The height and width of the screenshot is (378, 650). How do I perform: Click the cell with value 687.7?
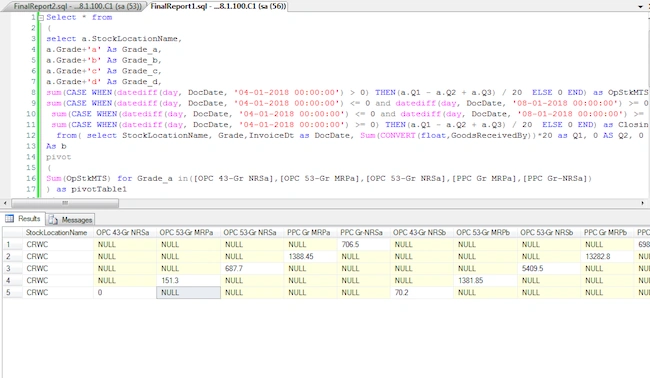click(252, 268)
